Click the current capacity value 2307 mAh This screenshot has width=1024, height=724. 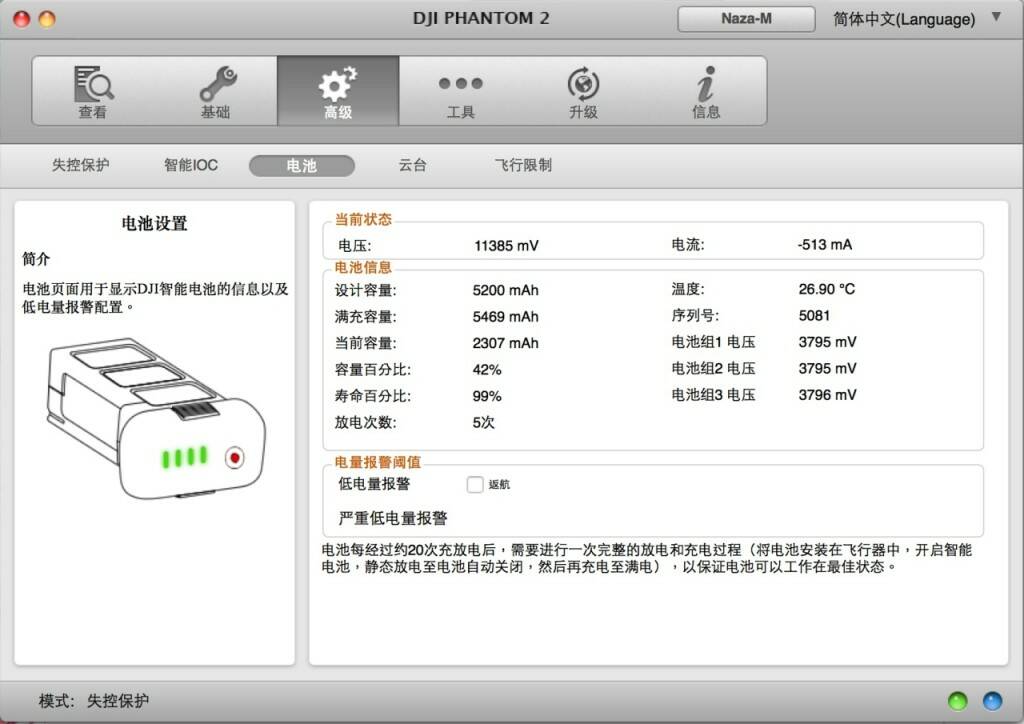[505, 343]
